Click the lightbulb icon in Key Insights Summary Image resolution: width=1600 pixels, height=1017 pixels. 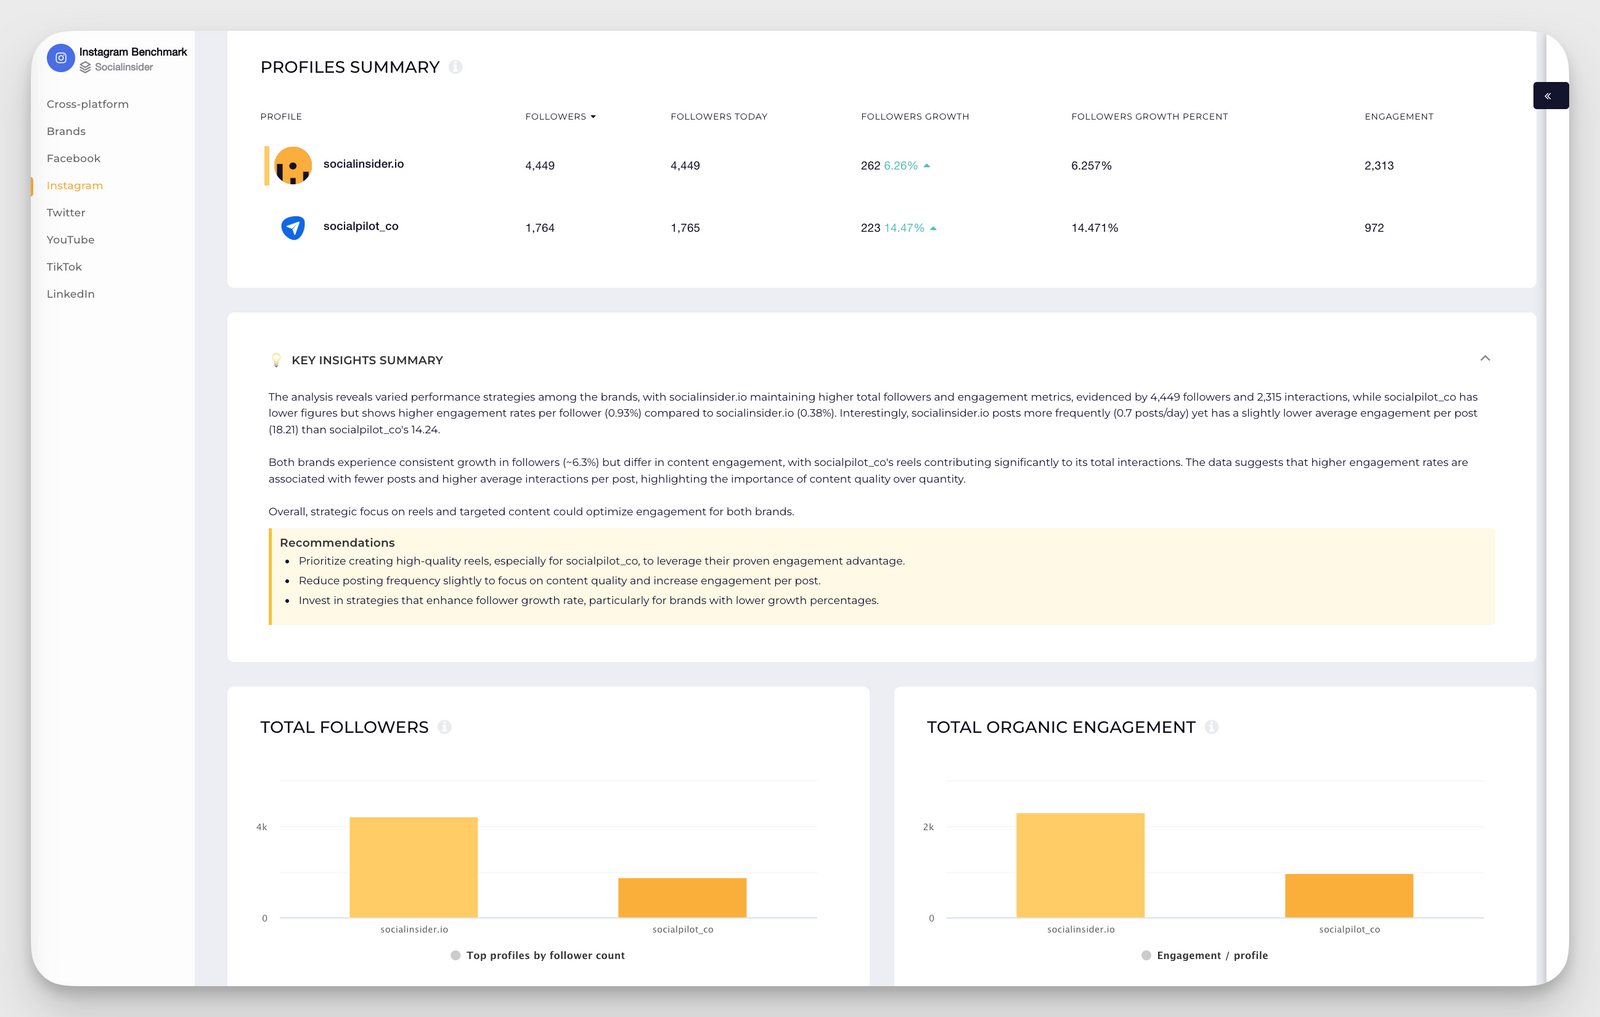276,359
